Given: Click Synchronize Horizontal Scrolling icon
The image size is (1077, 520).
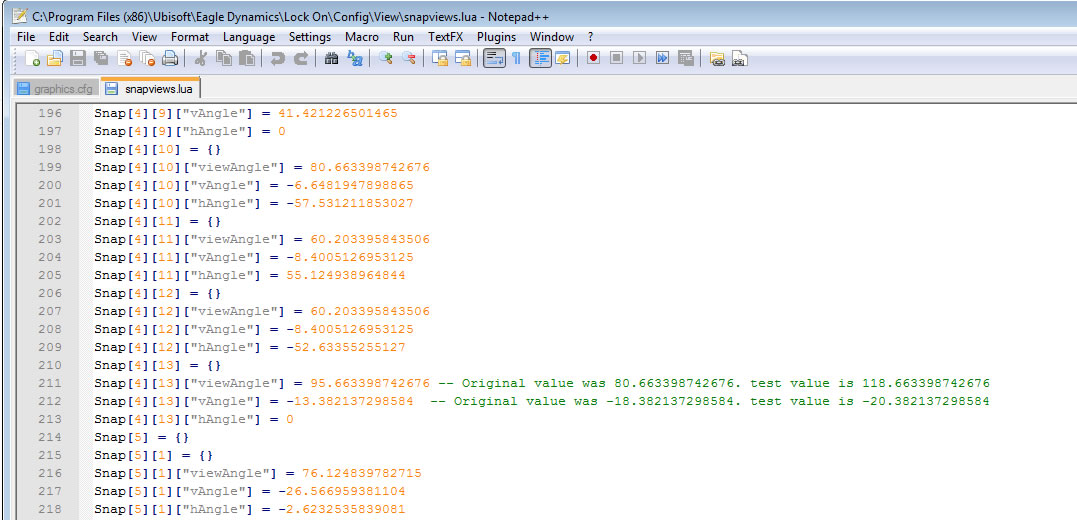Looking at the screenshot, I should 463,58.
